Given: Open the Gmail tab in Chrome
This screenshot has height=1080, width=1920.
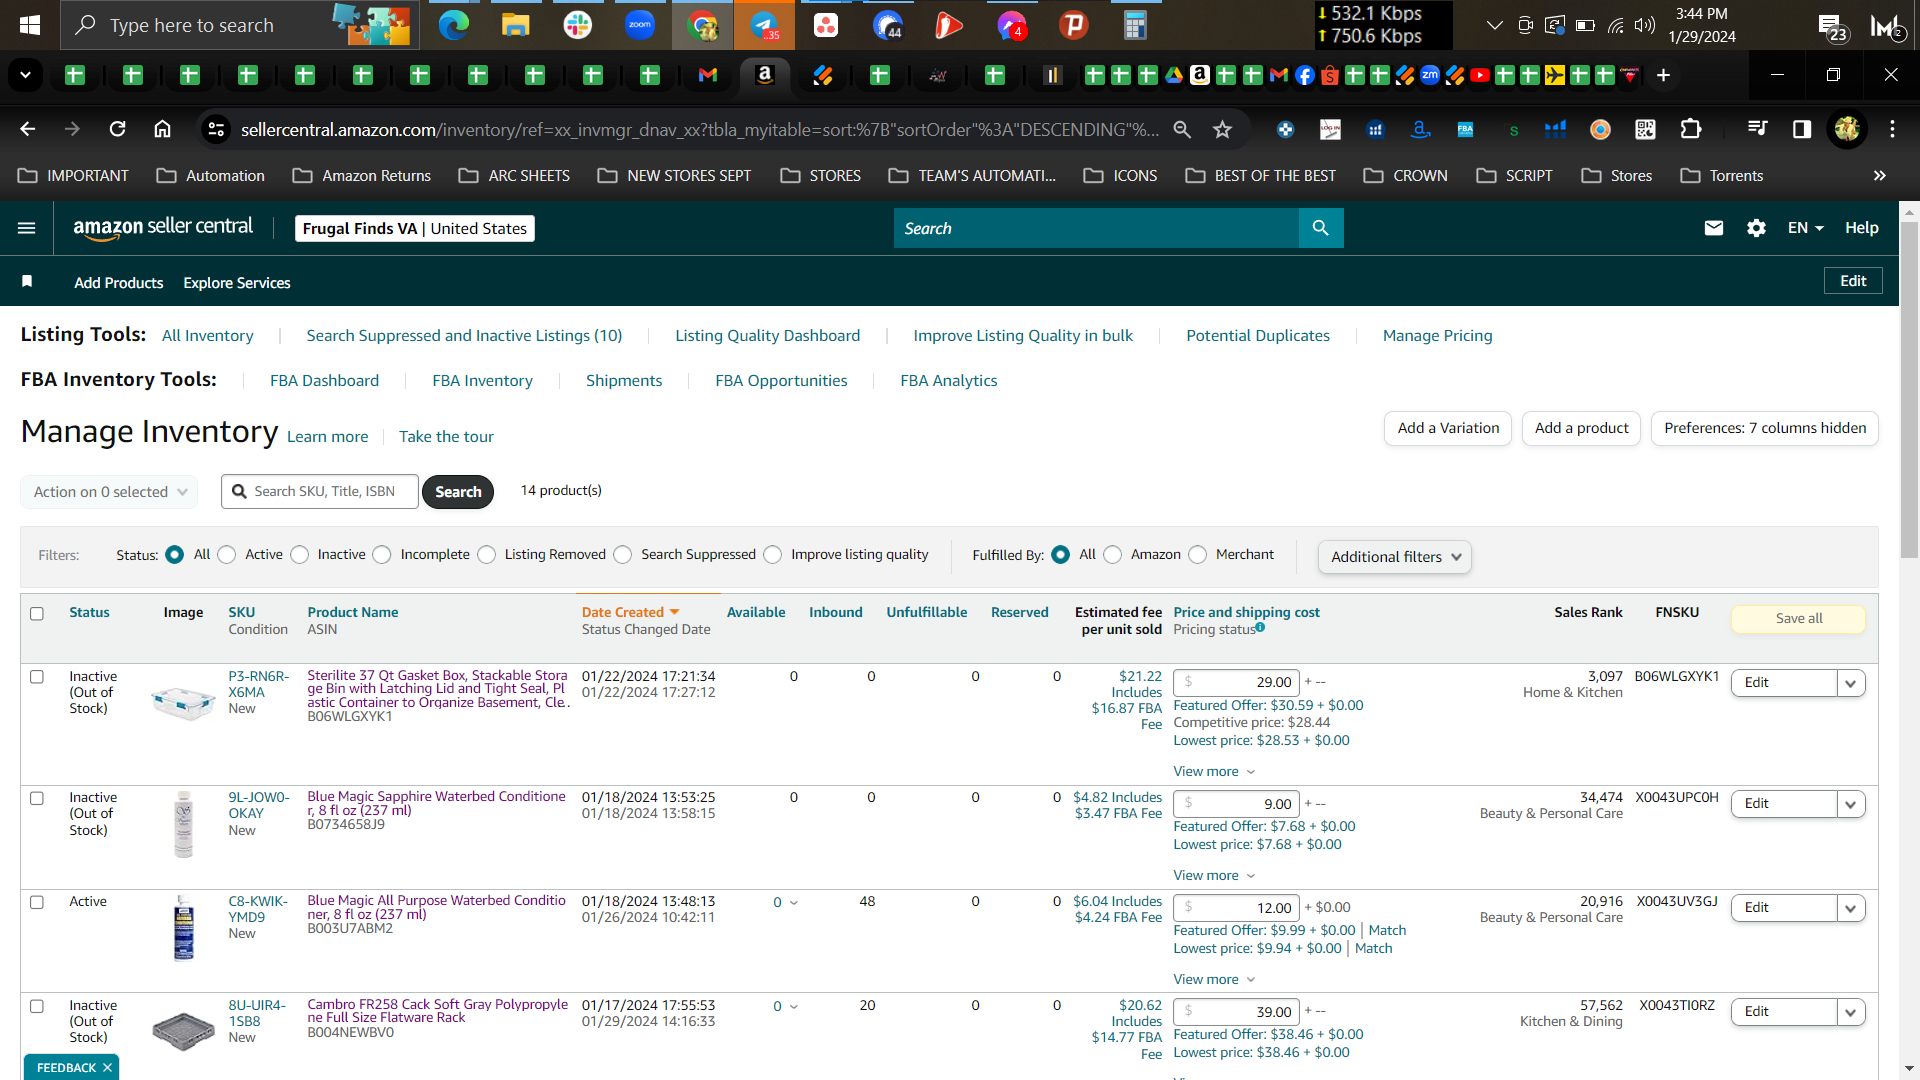Looking at the screenshot, I should (x=708, y=75).
